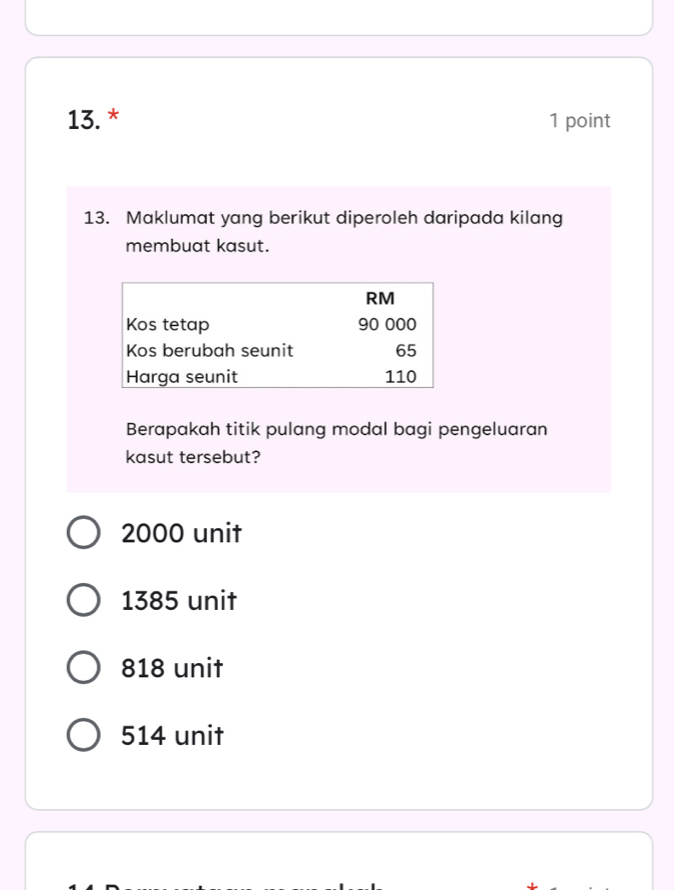This screenshot has width=674, height=890.
Task: Click the value '110' in the table
Action: point(400,377)
